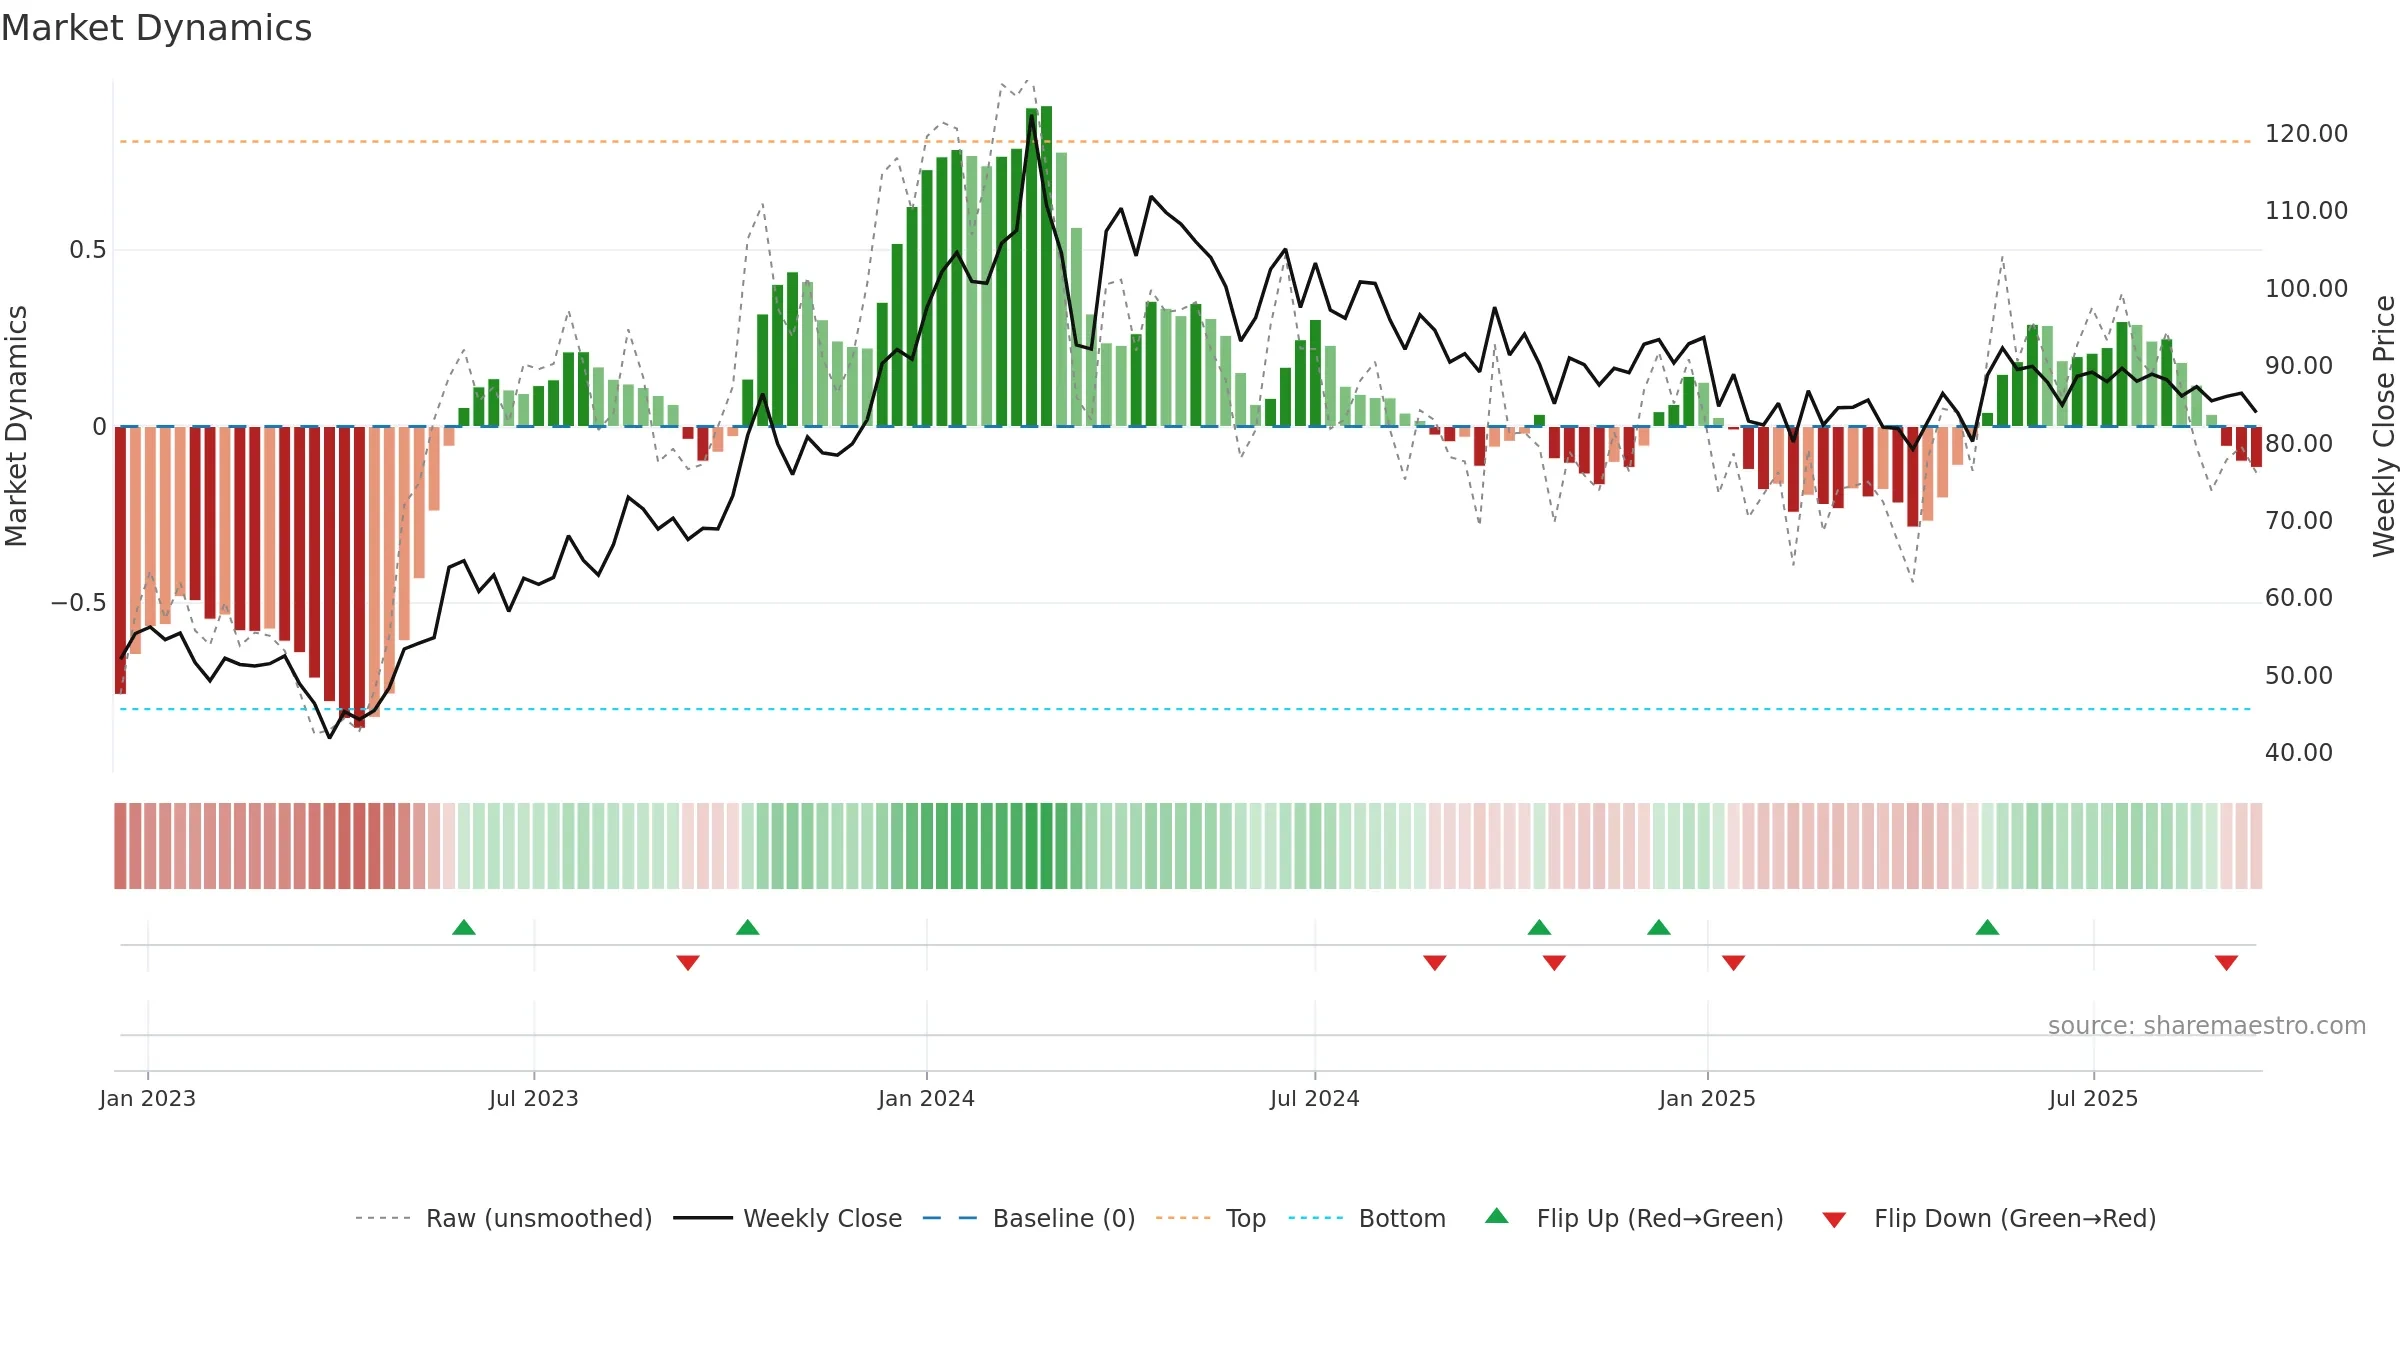The height and width of the screenshot is (1350, 2400).
Task: Select the green flip-up marker between Jul 2023 and Jan 2024
Action: (748, 927)
